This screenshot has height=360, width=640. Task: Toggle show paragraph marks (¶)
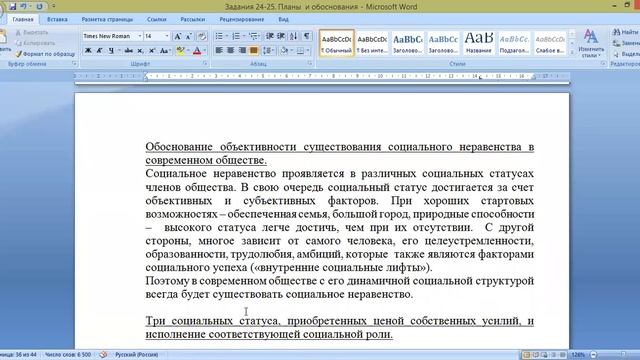[306, 36]
